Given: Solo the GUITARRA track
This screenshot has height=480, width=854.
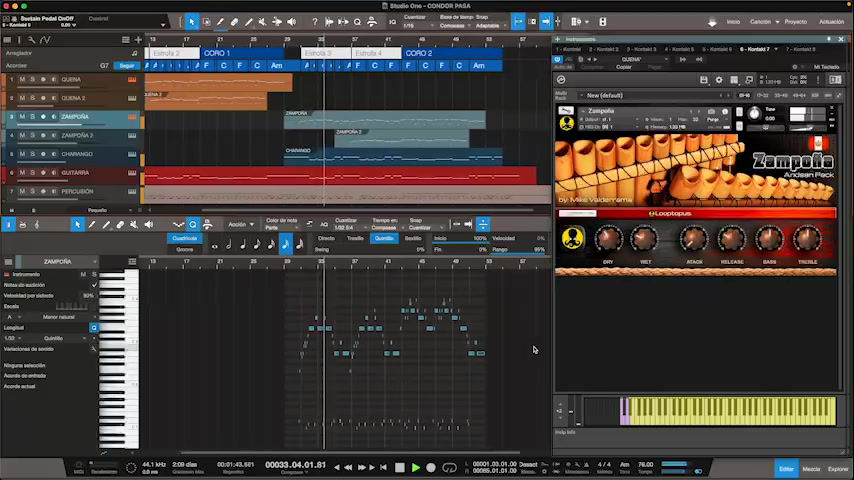Looking at the screenshot, I should 33,173.
